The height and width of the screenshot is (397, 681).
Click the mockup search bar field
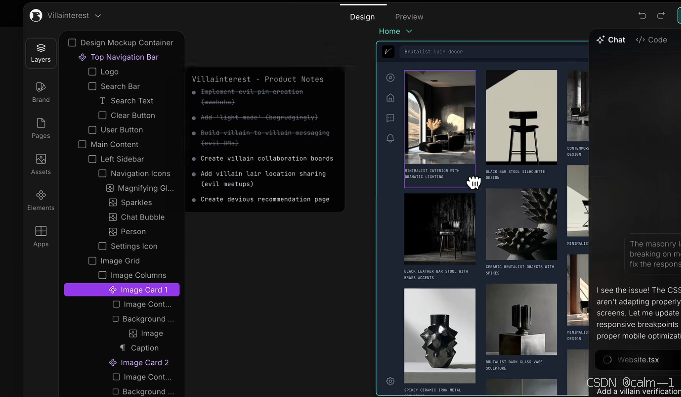click(x=494, y=51)
